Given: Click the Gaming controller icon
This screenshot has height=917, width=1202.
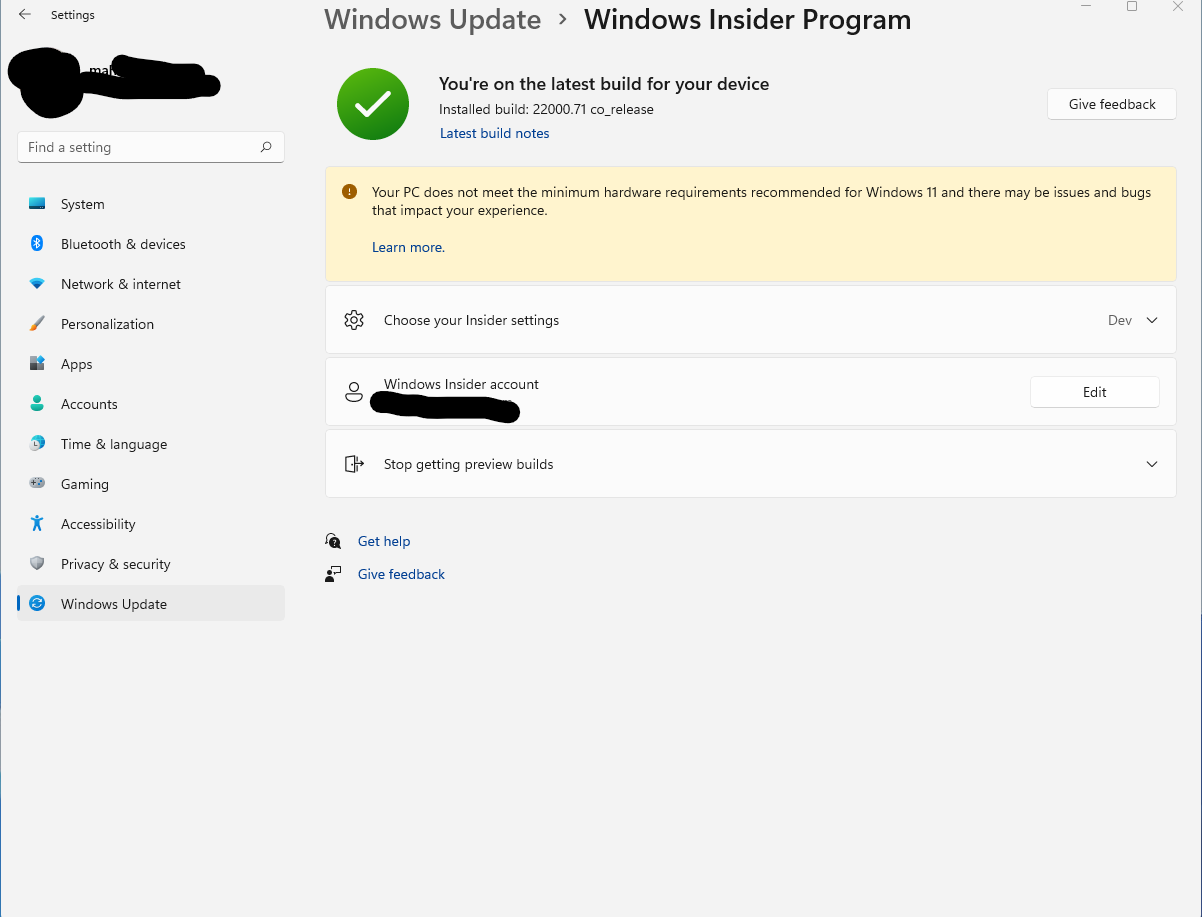Looking at the screenshot, I should pyautogui.click(x=37, y=484).
